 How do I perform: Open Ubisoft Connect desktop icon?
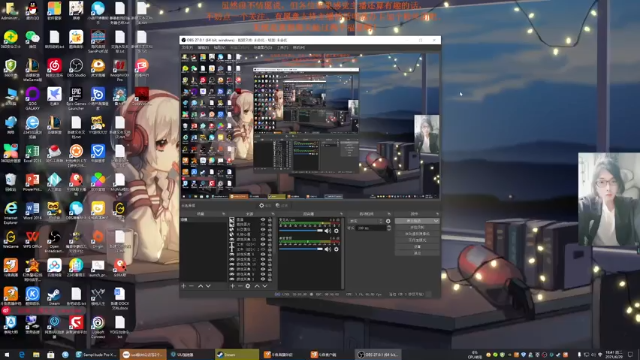[98, 327]
